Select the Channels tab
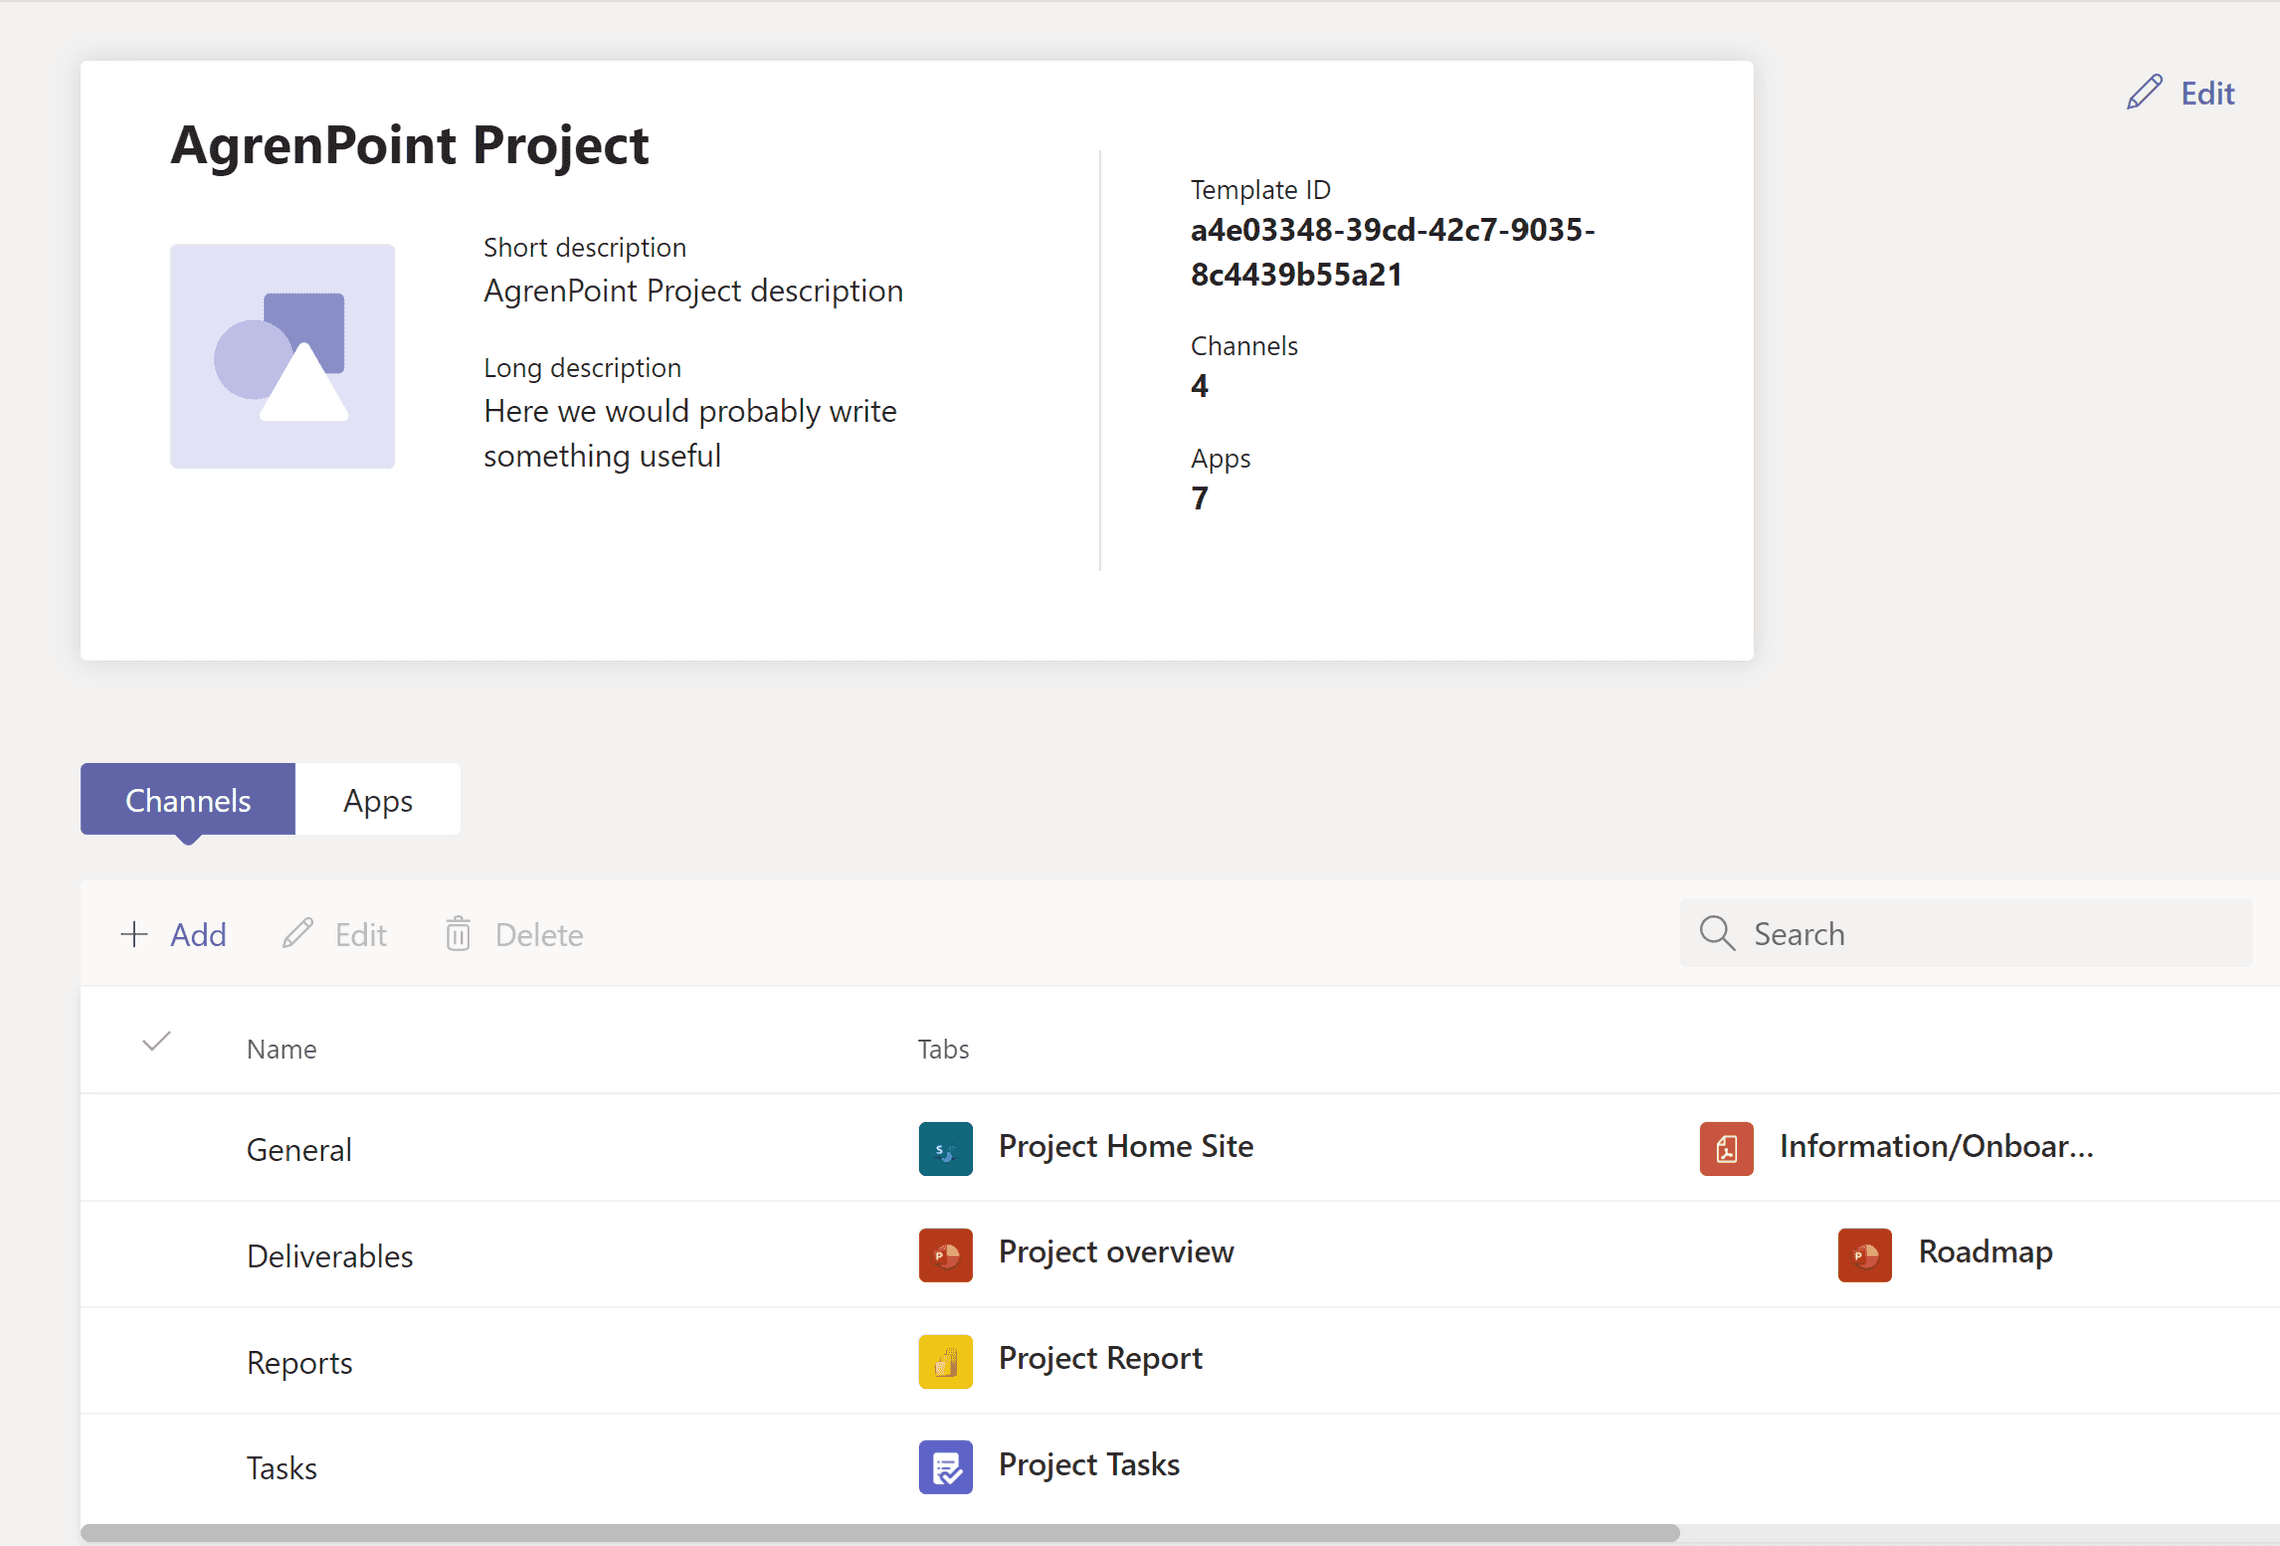 pyautogui.click(x=186, y=799)
